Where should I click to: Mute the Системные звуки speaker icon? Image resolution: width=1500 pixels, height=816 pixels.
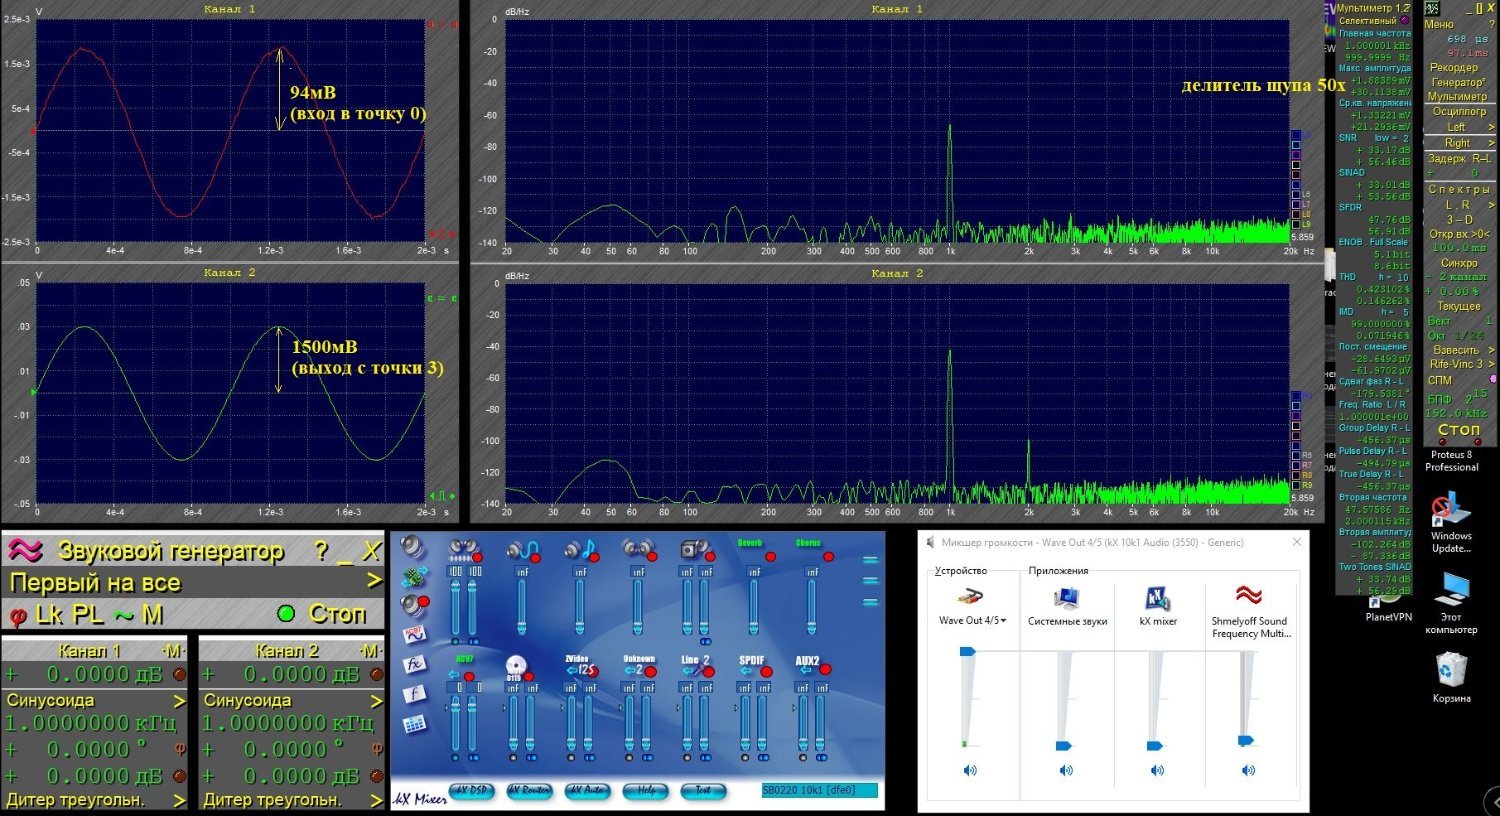1065,770
